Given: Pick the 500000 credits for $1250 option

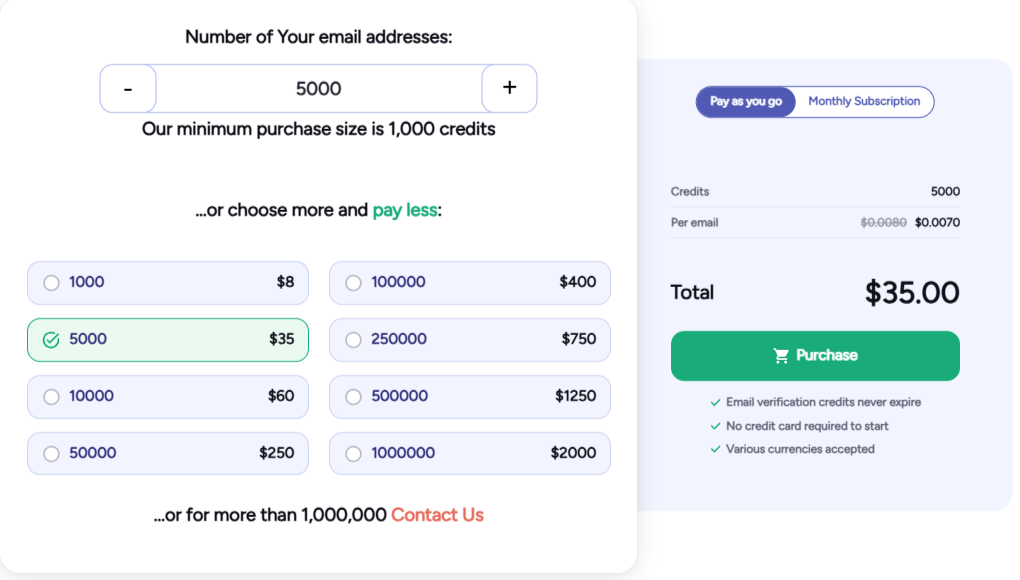Looking at the screenshot, I should (x=470, y=397).
